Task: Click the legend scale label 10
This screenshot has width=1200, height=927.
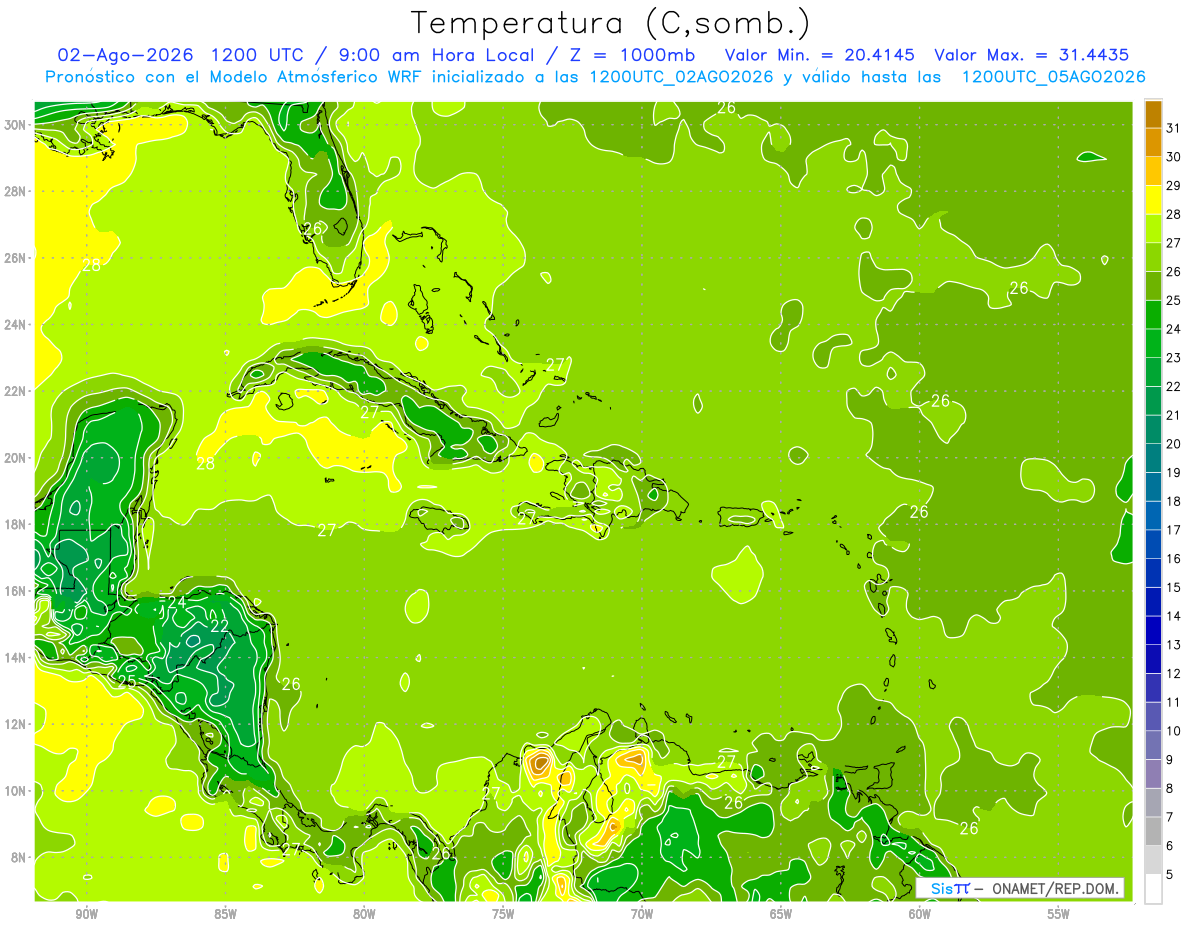Action: coord(1173,731)
